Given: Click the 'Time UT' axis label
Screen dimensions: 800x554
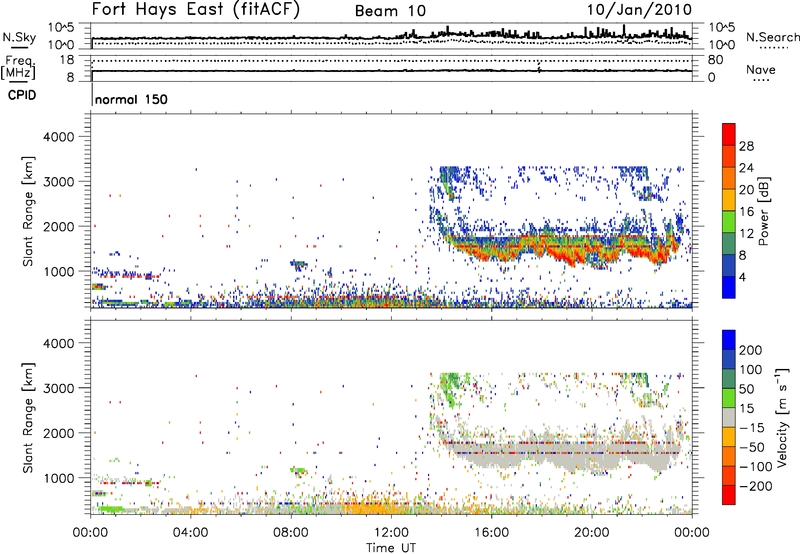Looking at the screenshot, I should [x=391, y=548].
